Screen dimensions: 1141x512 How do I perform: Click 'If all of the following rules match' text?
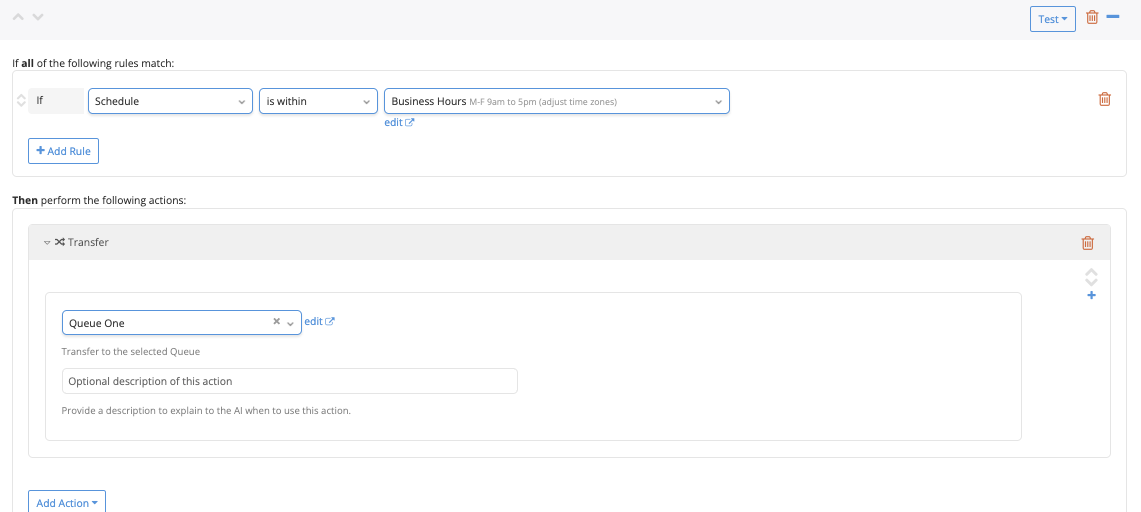pyautogui.click(x=93, y=63)
